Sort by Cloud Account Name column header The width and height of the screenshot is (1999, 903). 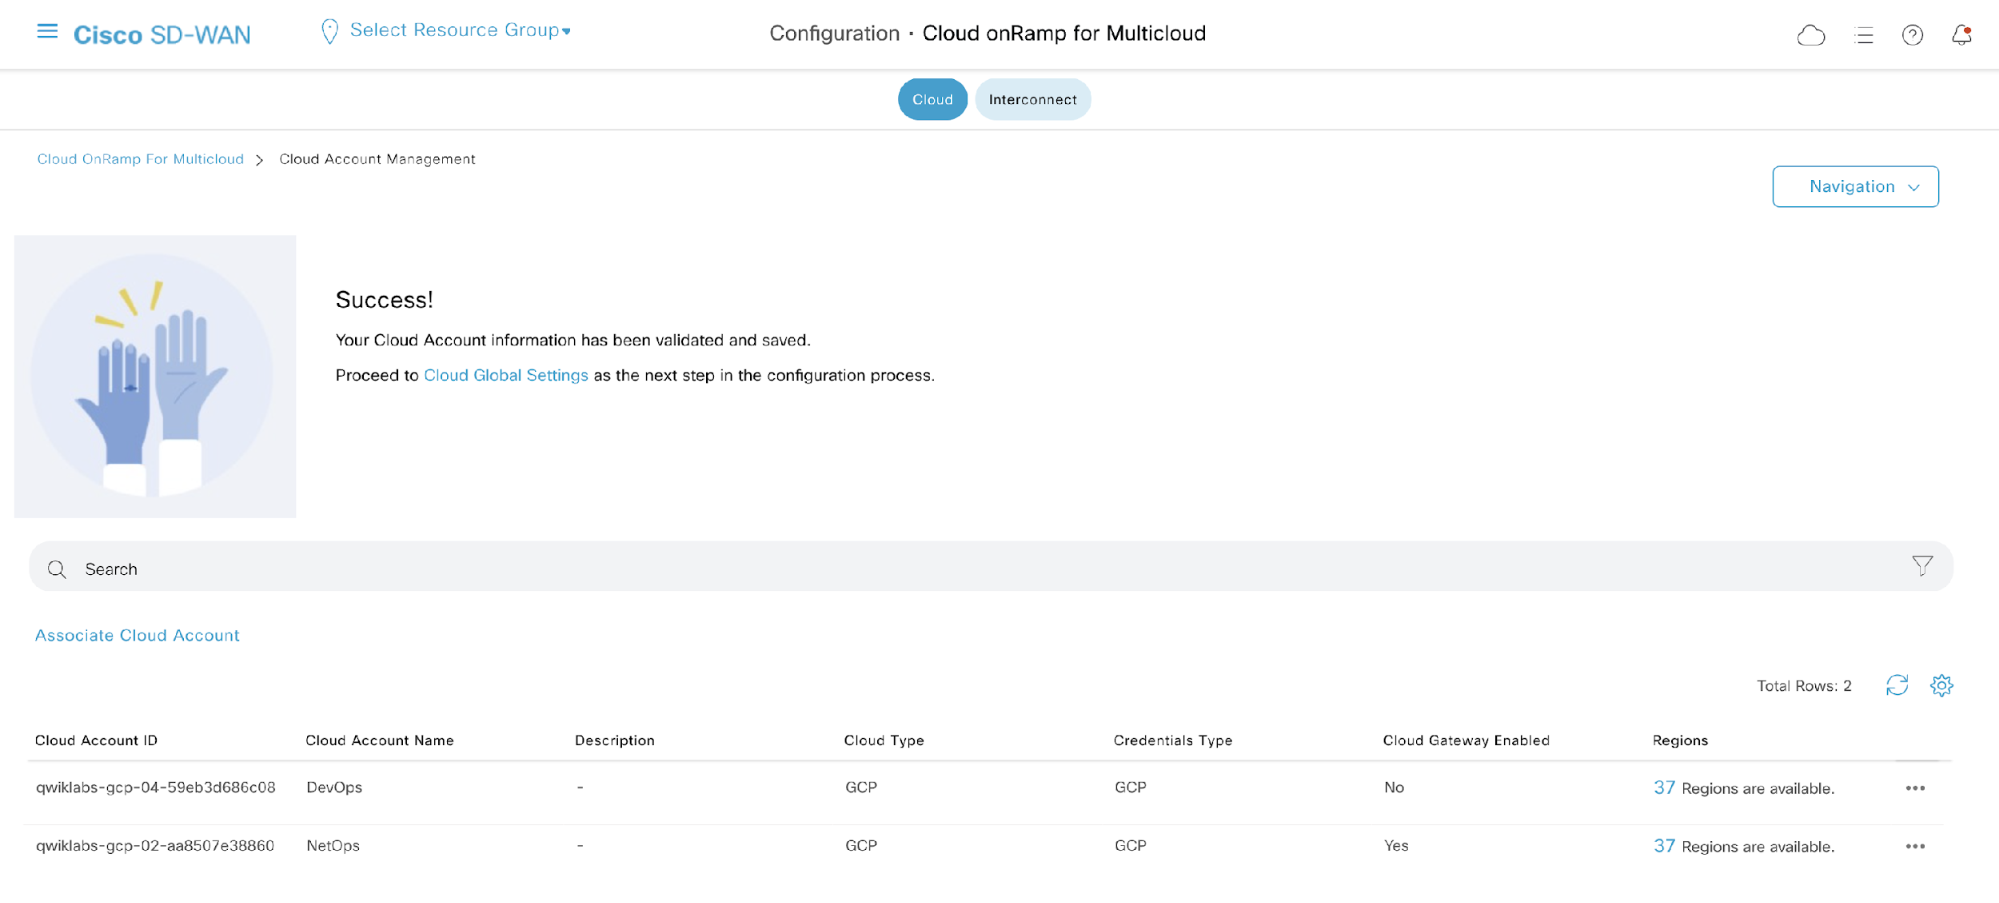pos(379,740)
